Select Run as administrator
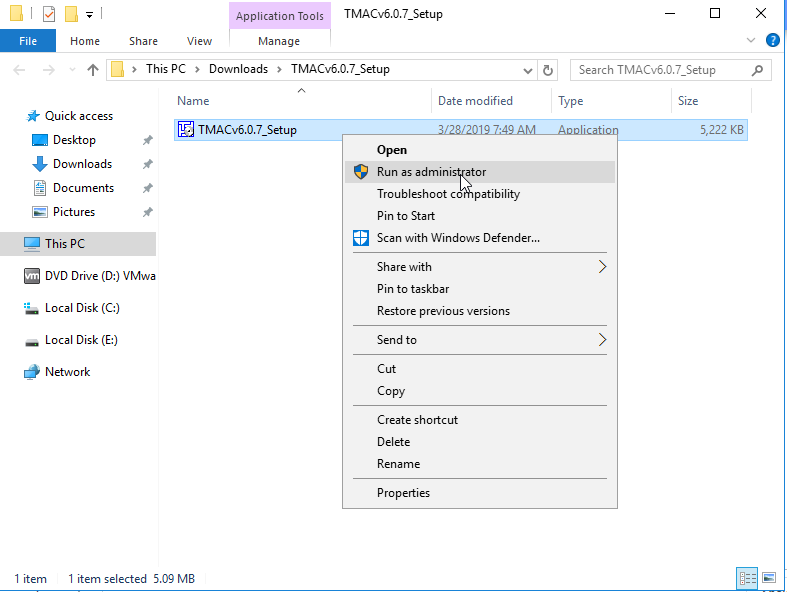Screen dimensions: 787x592 [x=479, y=172]
